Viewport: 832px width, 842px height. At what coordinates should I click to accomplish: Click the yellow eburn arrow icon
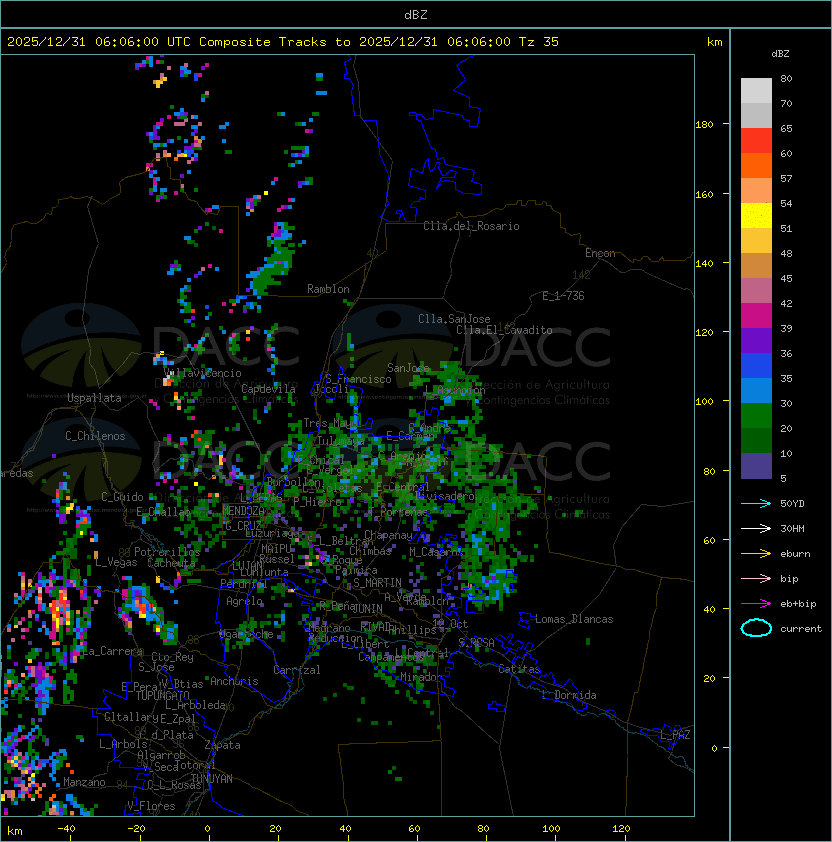pyautogui.click(x=756, y=554)
